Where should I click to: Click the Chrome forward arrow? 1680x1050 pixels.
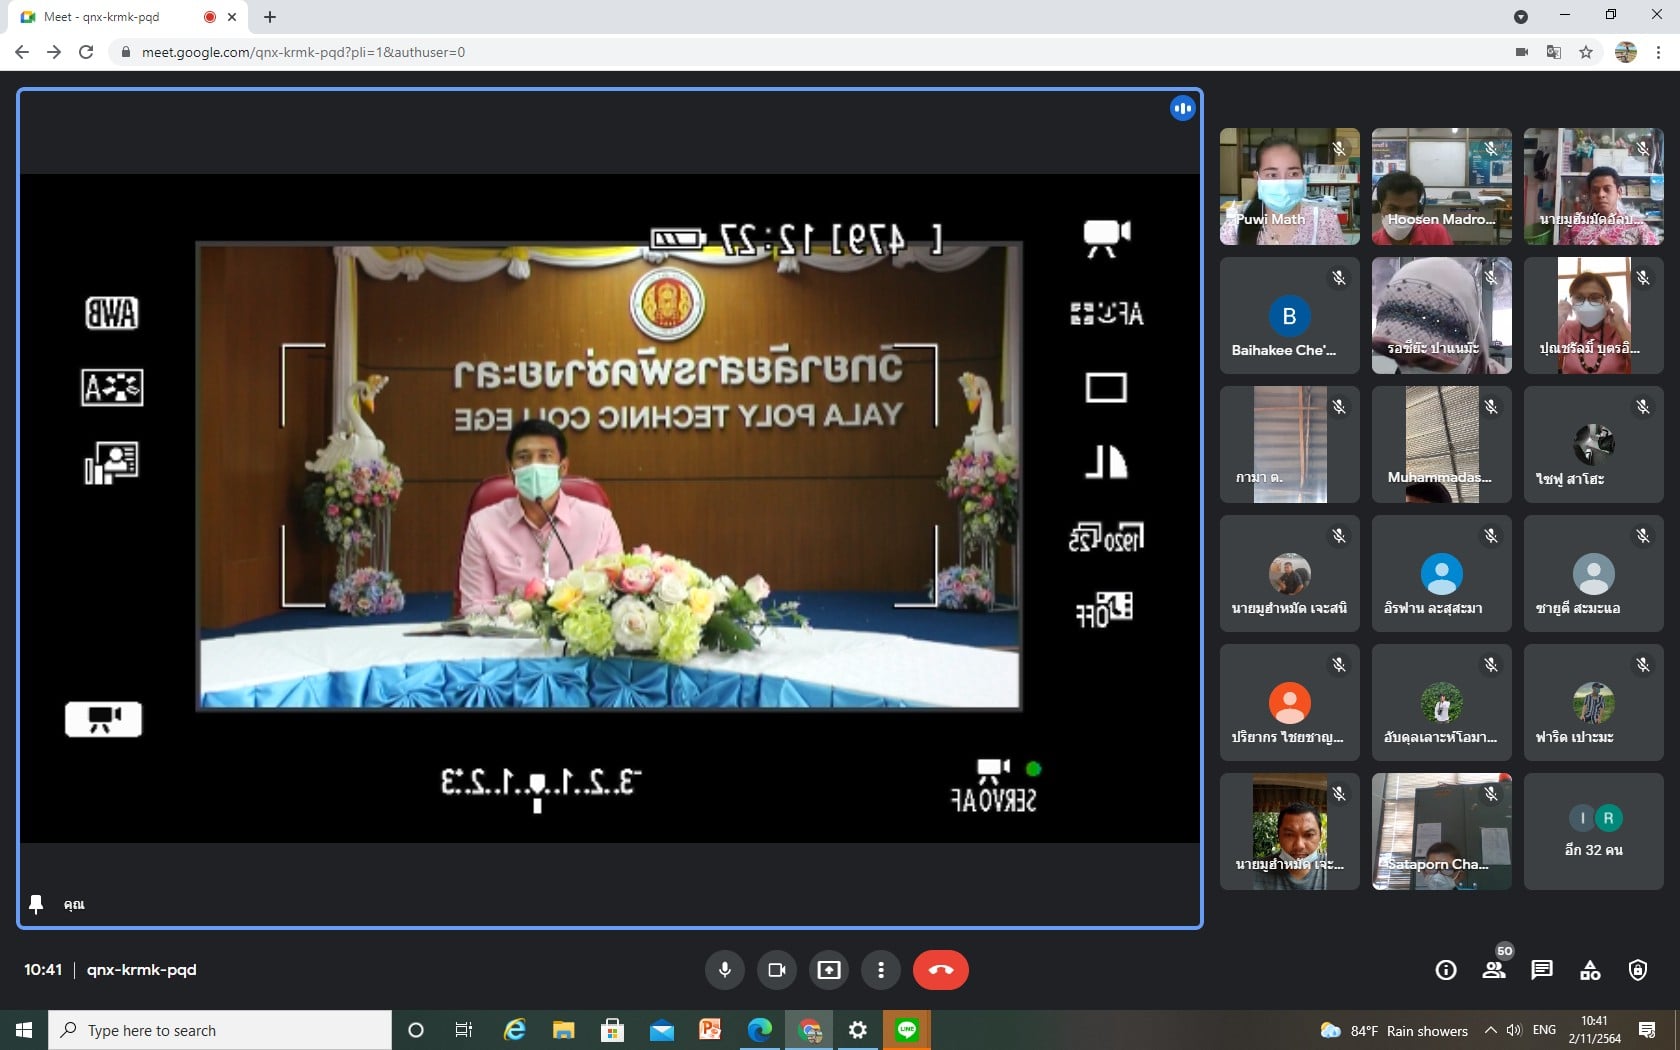tap(54, 52)
